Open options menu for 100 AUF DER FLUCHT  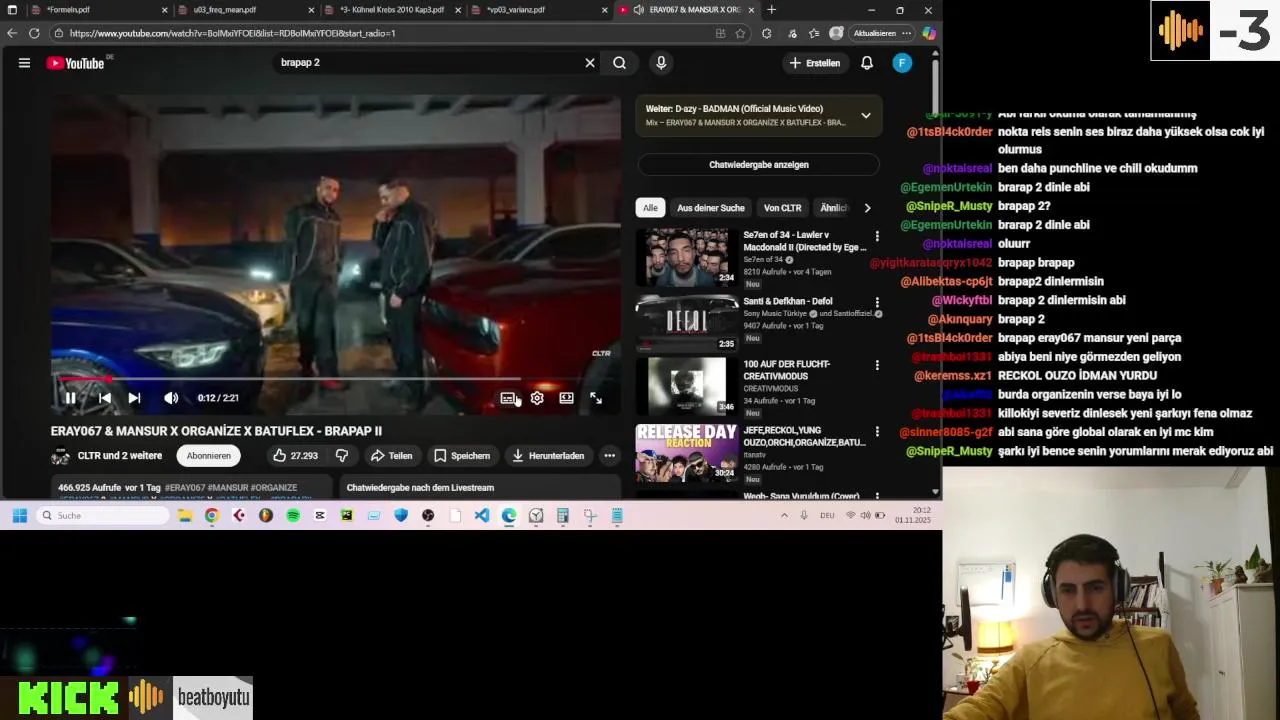(x=877, y=365)
